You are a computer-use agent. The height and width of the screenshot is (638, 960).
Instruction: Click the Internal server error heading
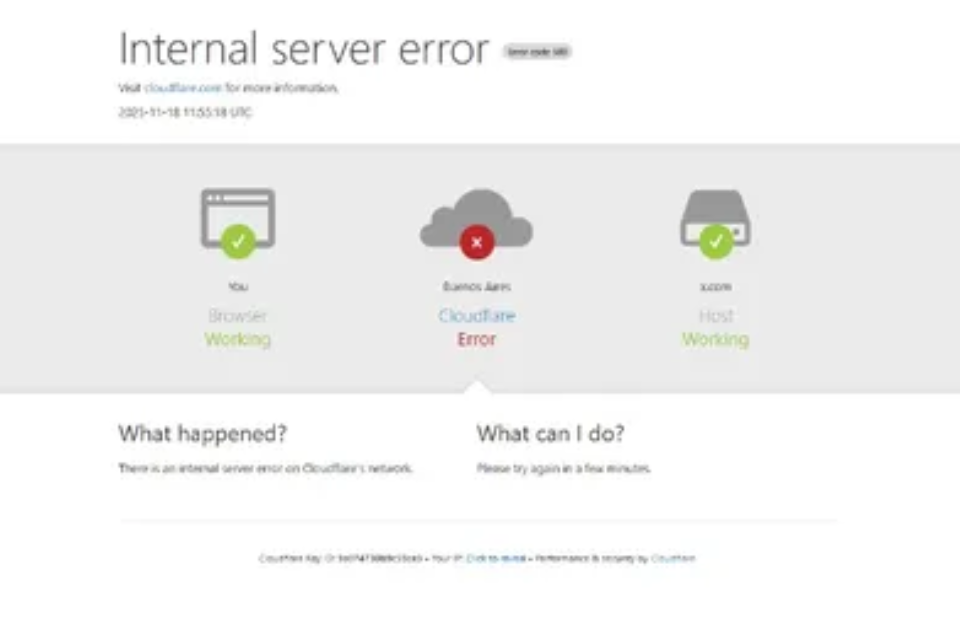[x=304, y=49]
